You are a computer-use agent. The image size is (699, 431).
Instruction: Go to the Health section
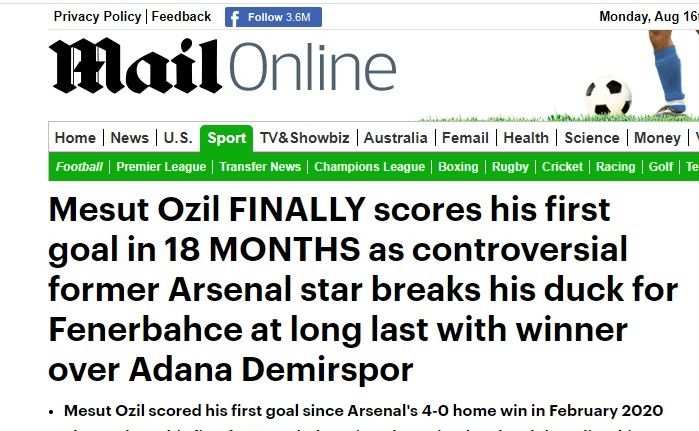tap(526, 138)
